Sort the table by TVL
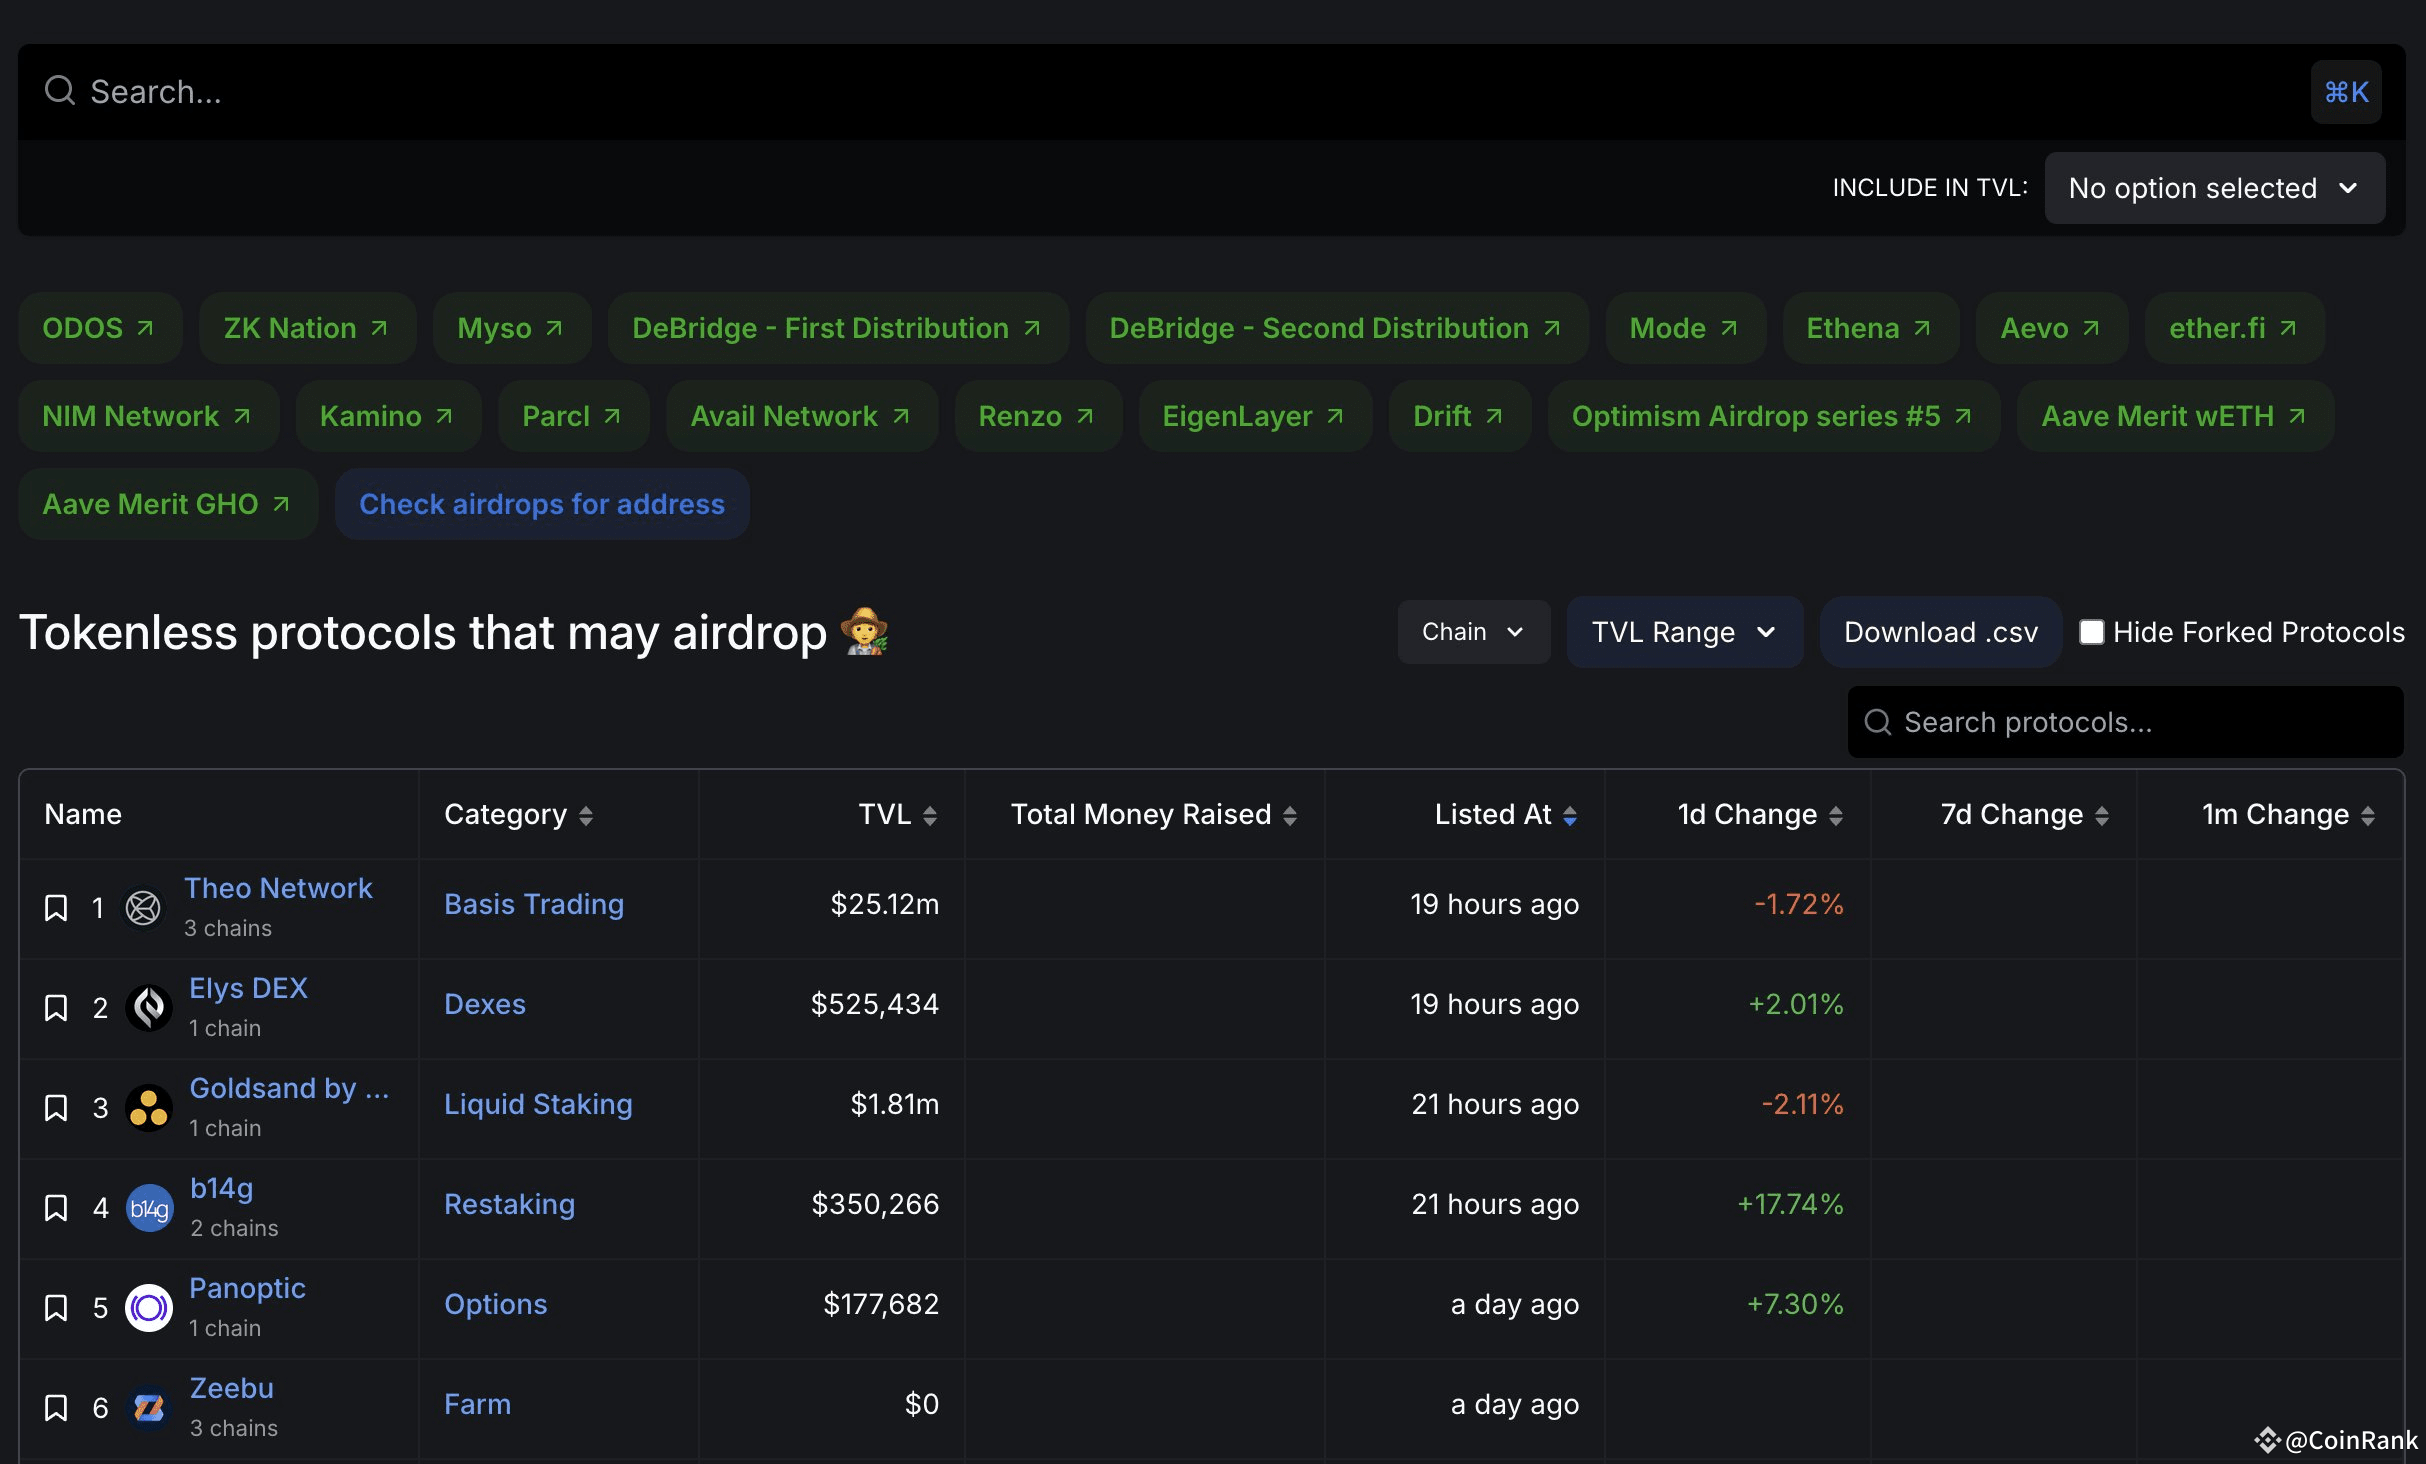The width and height of the screenshot is (2426, 1464). (x=931, y=814)
